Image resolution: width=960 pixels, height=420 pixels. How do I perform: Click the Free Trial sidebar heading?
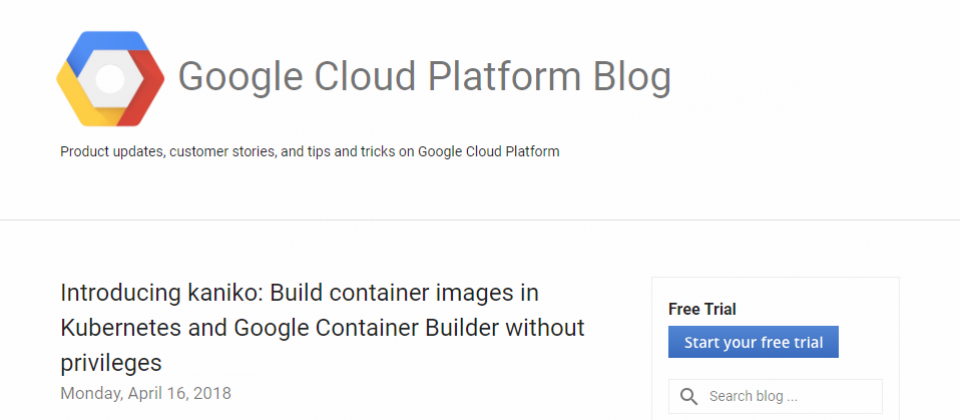(702, 309)
